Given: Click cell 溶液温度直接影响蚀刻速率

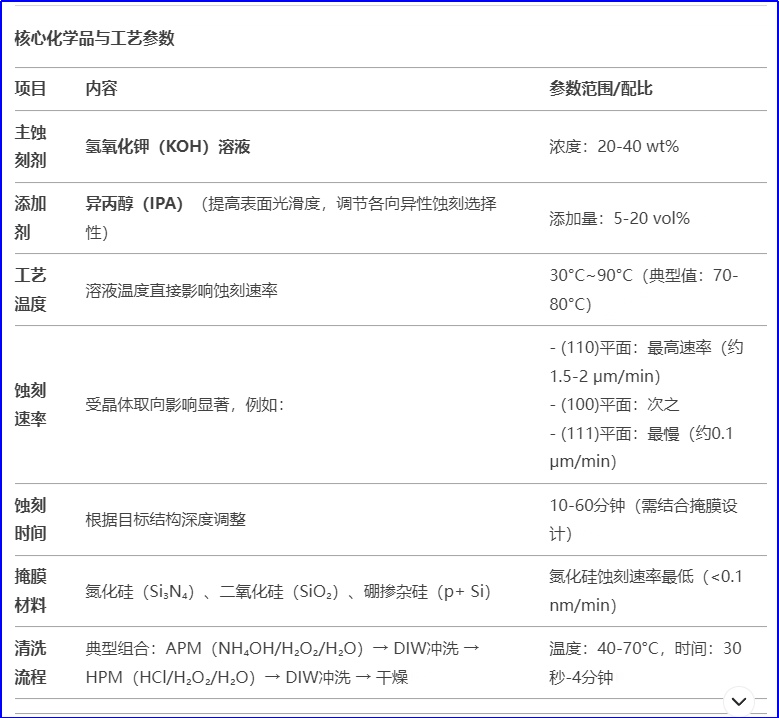Looking at the screenshot, I should pyautogui.click(x=181, y=290).
